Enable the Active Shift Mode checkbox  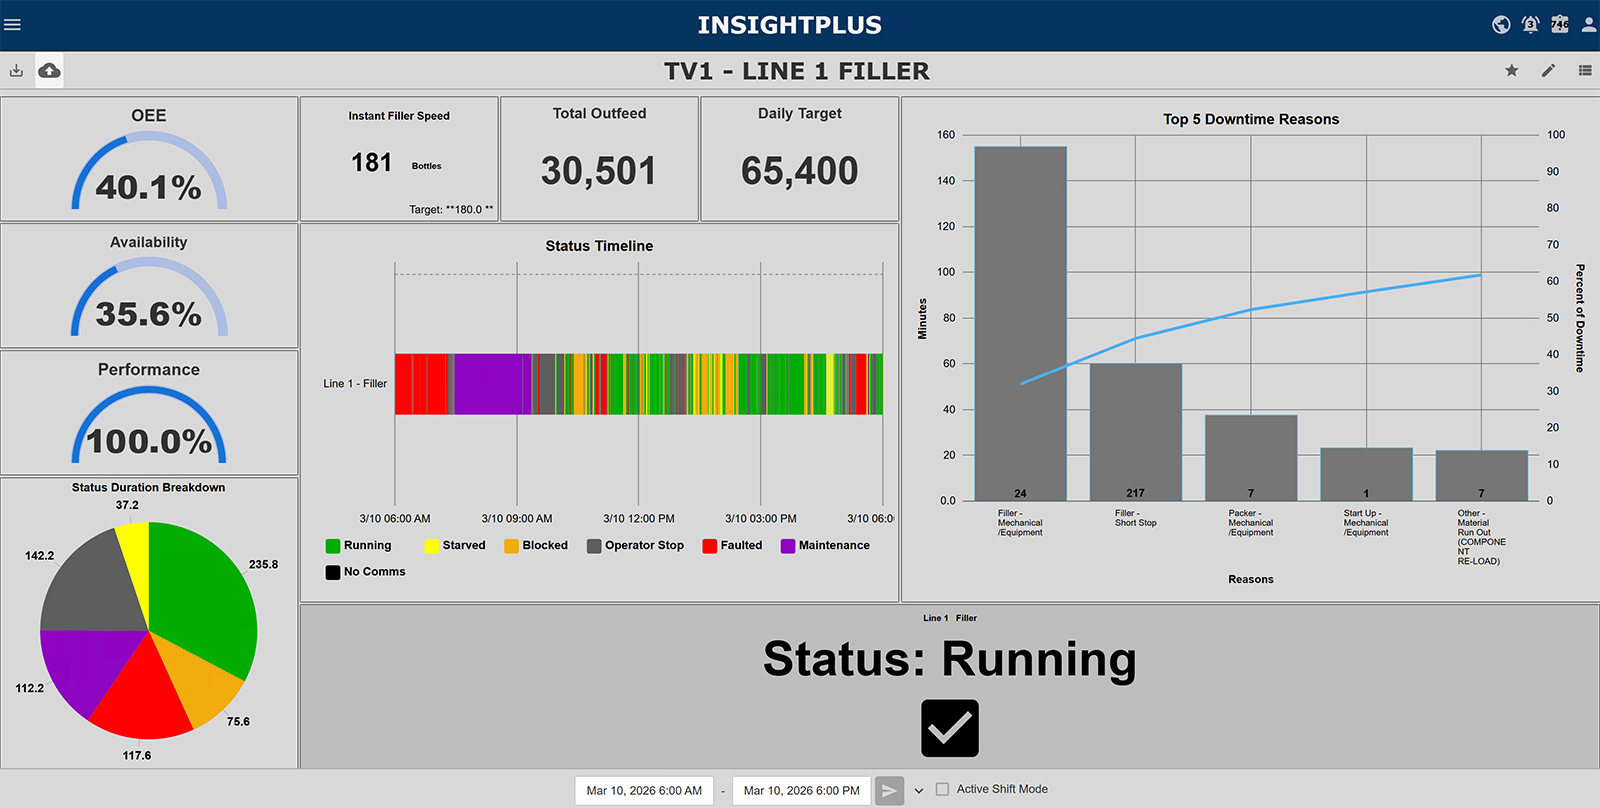[942, 789]
